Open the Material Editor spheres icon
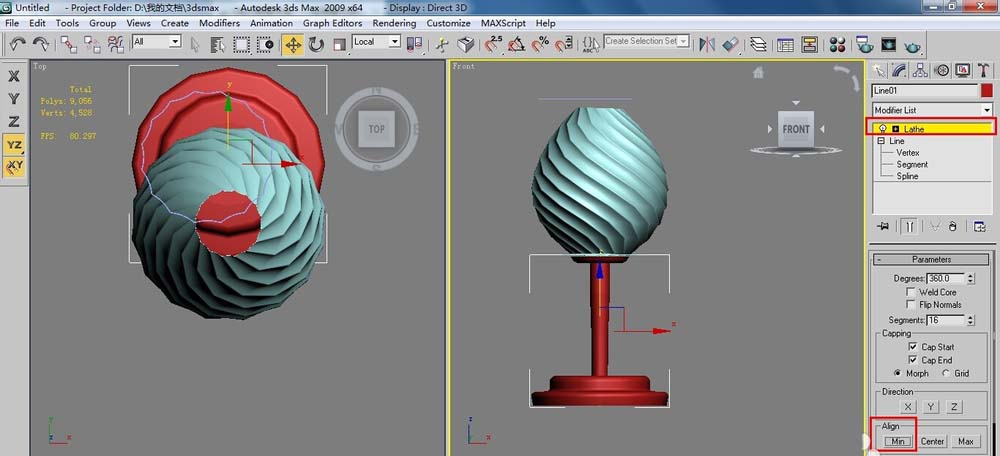 pyautogui.click(x=837, y=44)
